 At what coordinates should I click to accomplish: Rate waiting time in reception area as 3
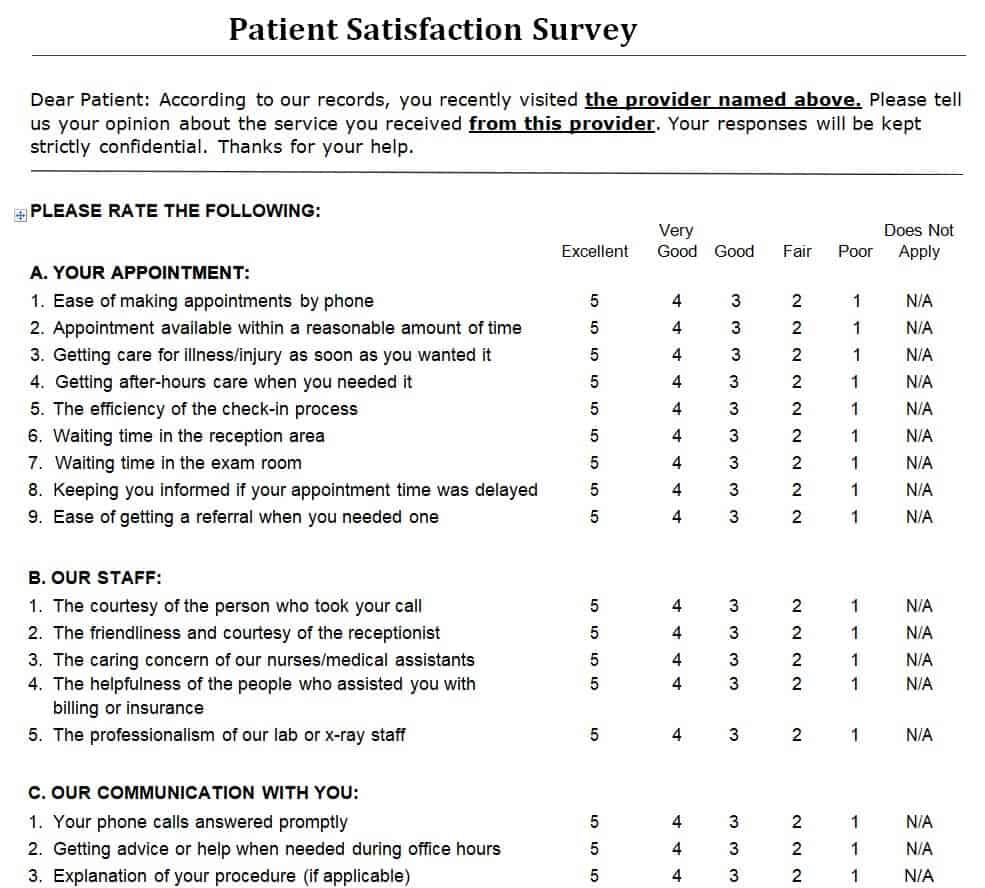(x=734, y=436)
